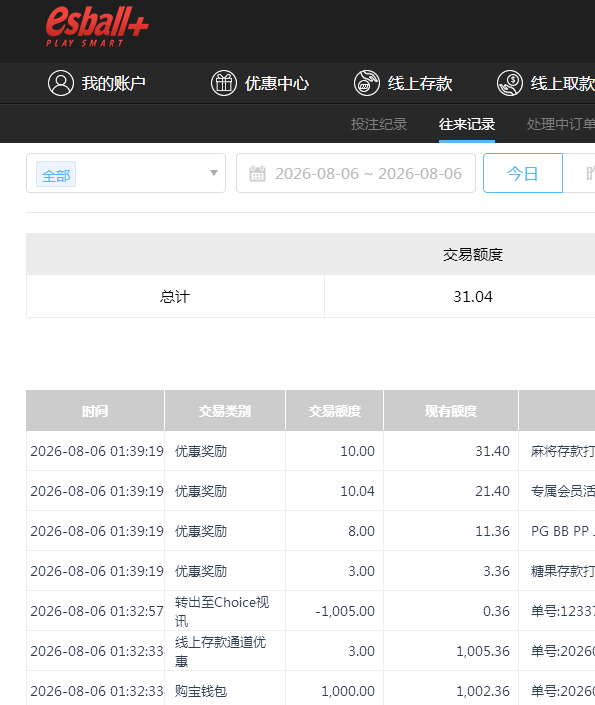Open the My Account user icon
Viewport: 595px width, 705px height.
61,83
